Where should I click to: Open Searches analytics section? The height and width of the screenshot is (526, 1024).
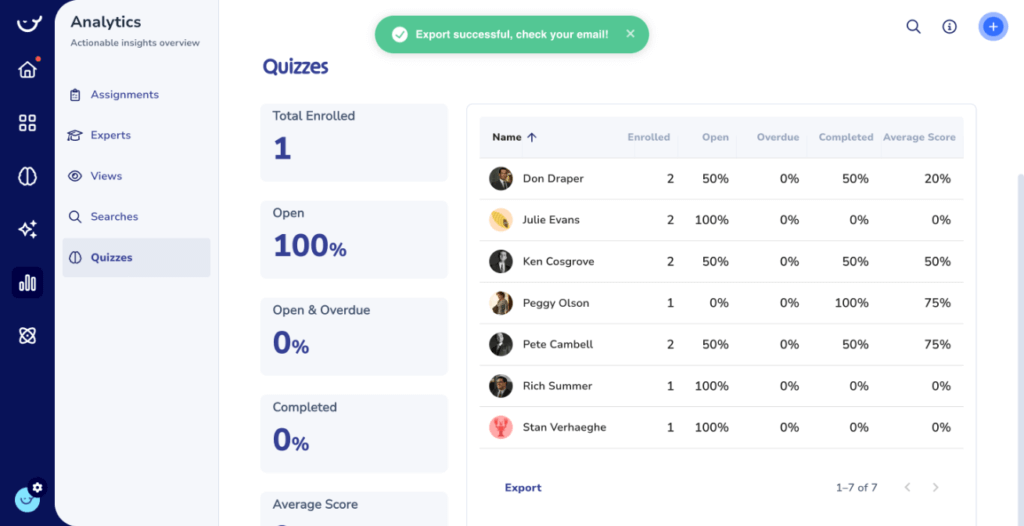click(x=114, y=217)
